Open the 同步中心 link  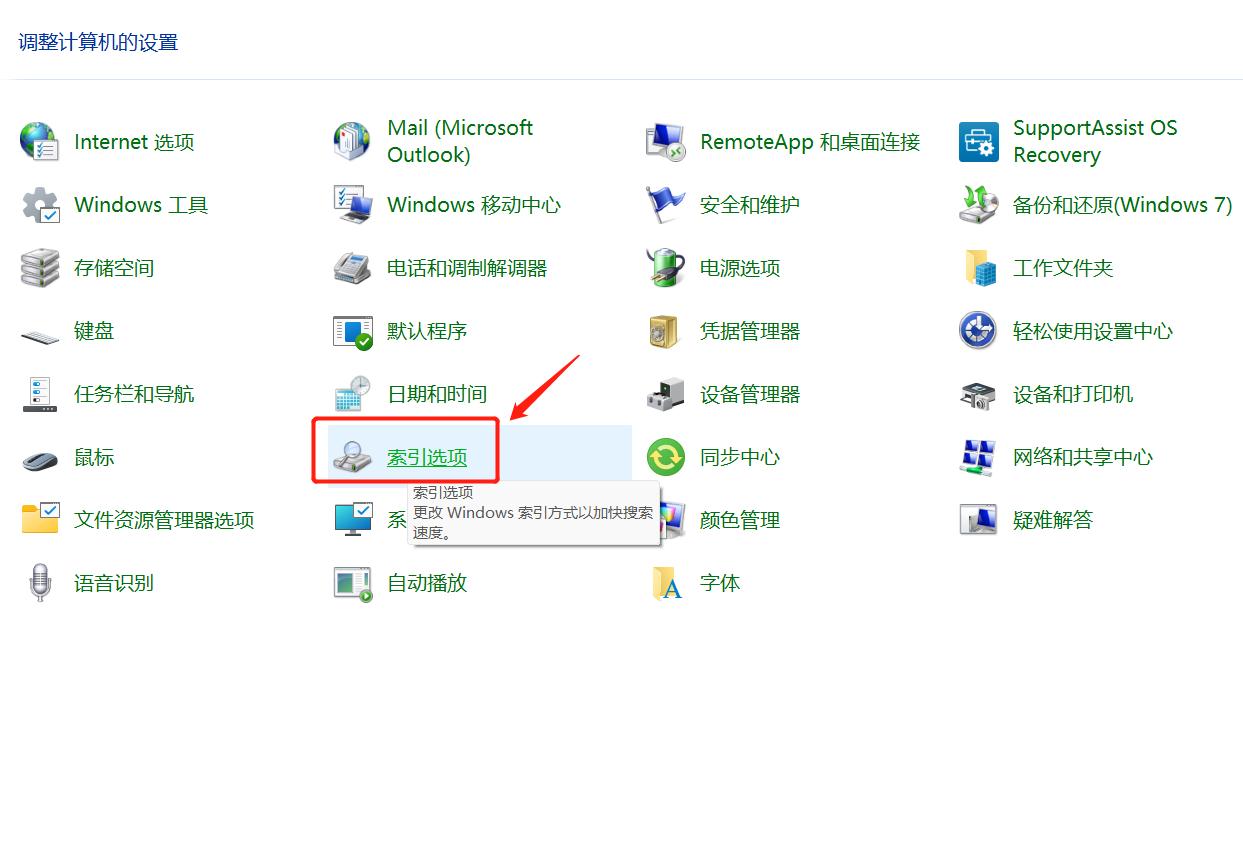point(740,457)
